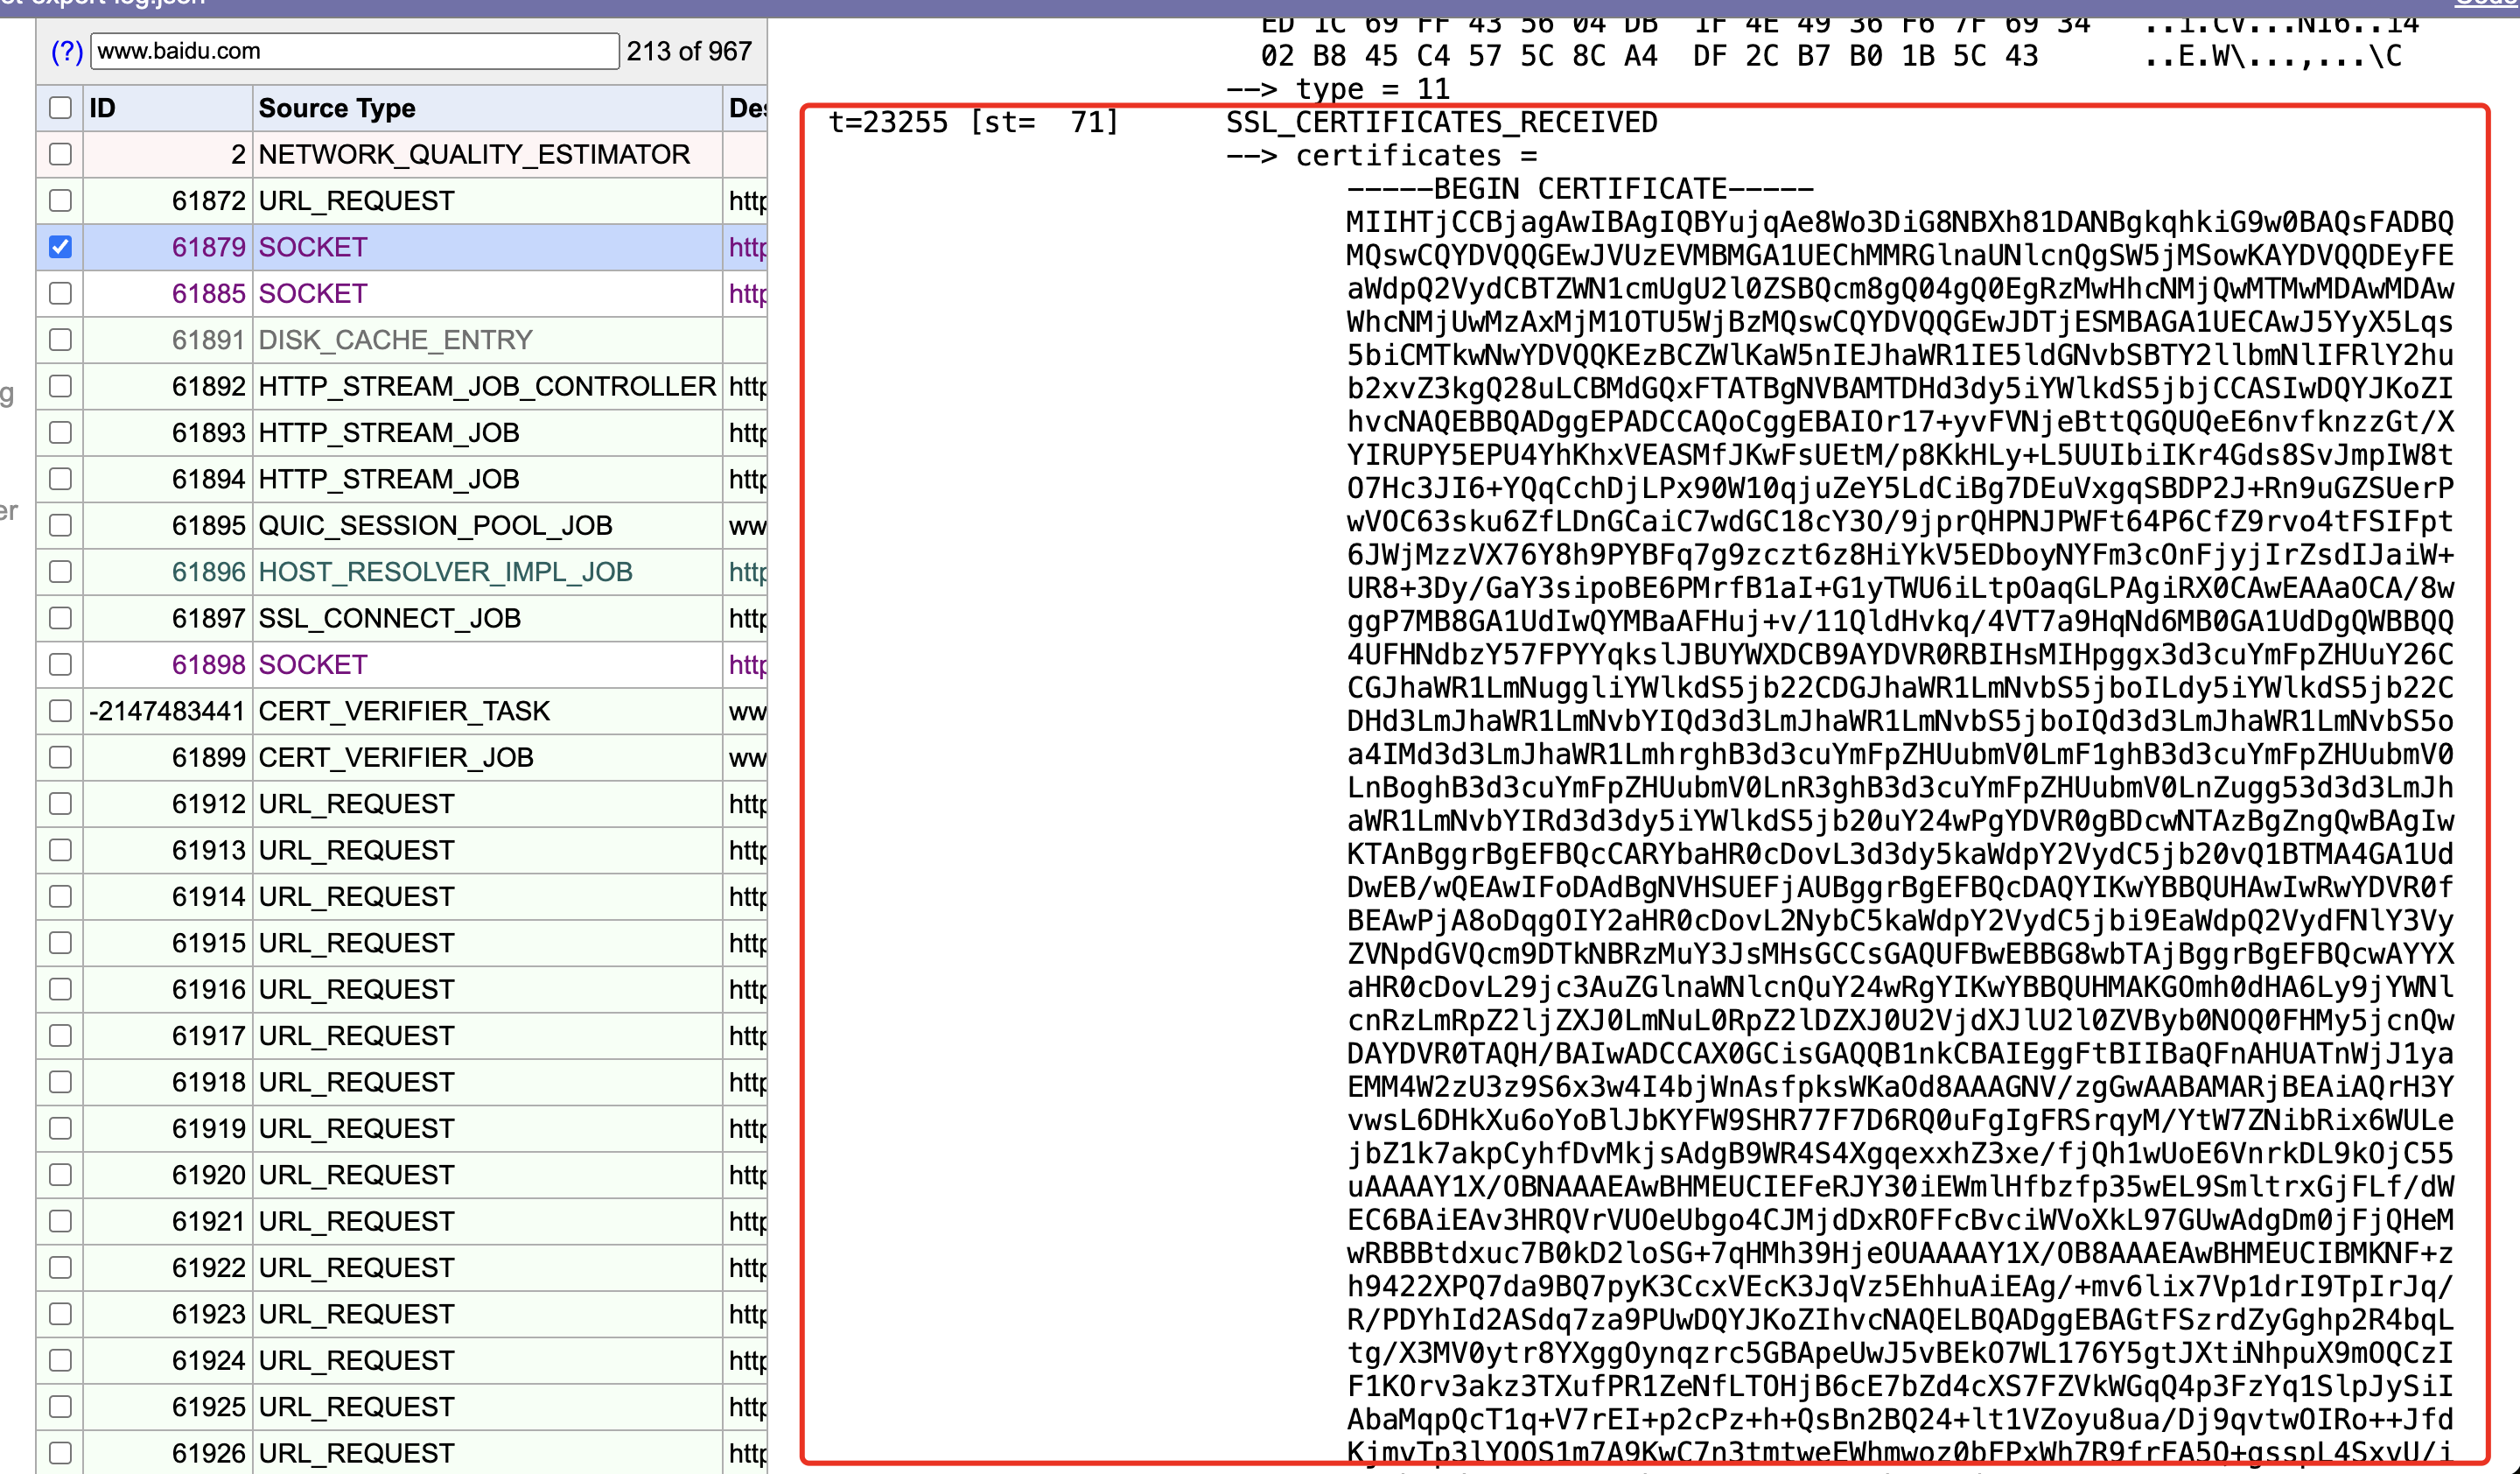Select the SOCKET 61898 row
Image resolution: width=2520 pixels, height=1474 pixels.
pyautogui.click(x=312, y=665)
